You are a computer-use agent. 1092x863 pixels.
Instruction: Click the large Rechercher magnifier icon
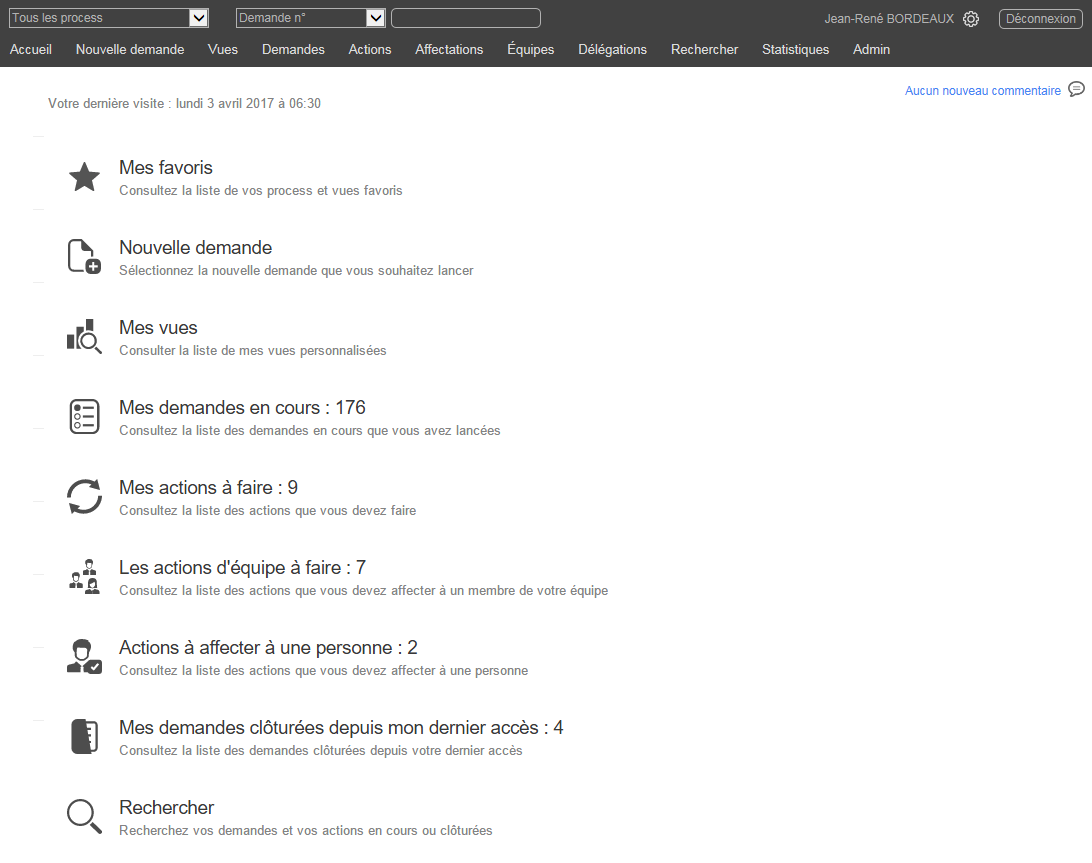(84, 817)
